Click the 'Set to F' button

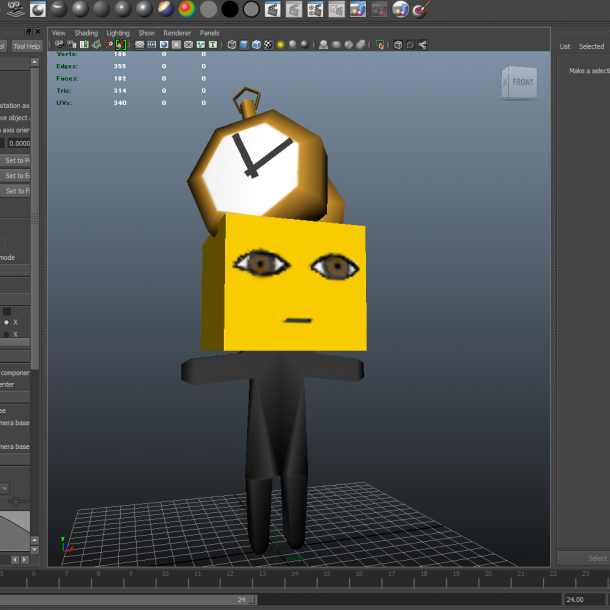(x=15, y=191)
